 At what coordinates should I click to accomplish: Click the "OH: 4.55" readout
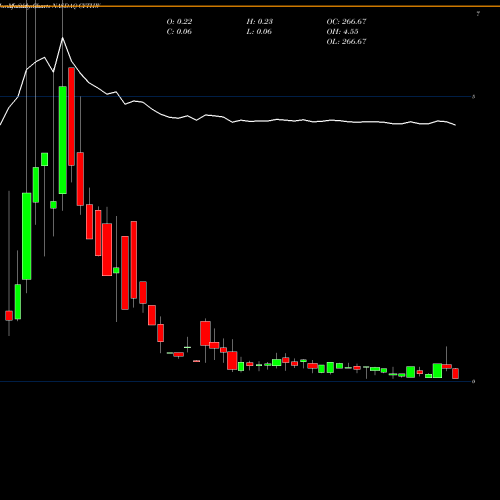(342, 31)
